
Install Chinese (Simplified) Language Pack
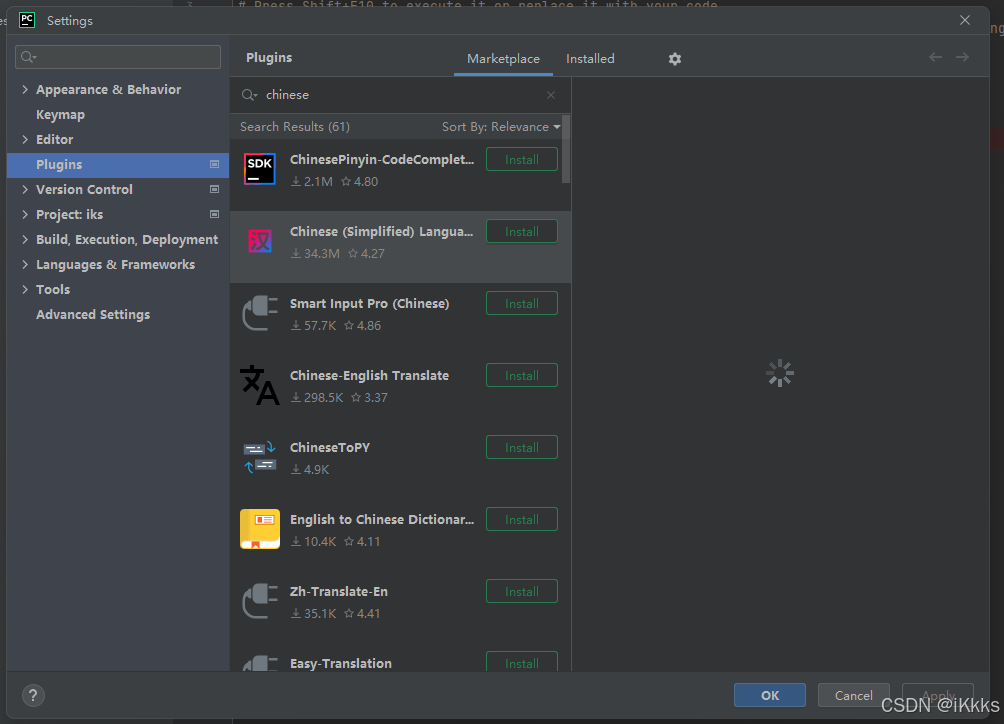click(522, 232)
